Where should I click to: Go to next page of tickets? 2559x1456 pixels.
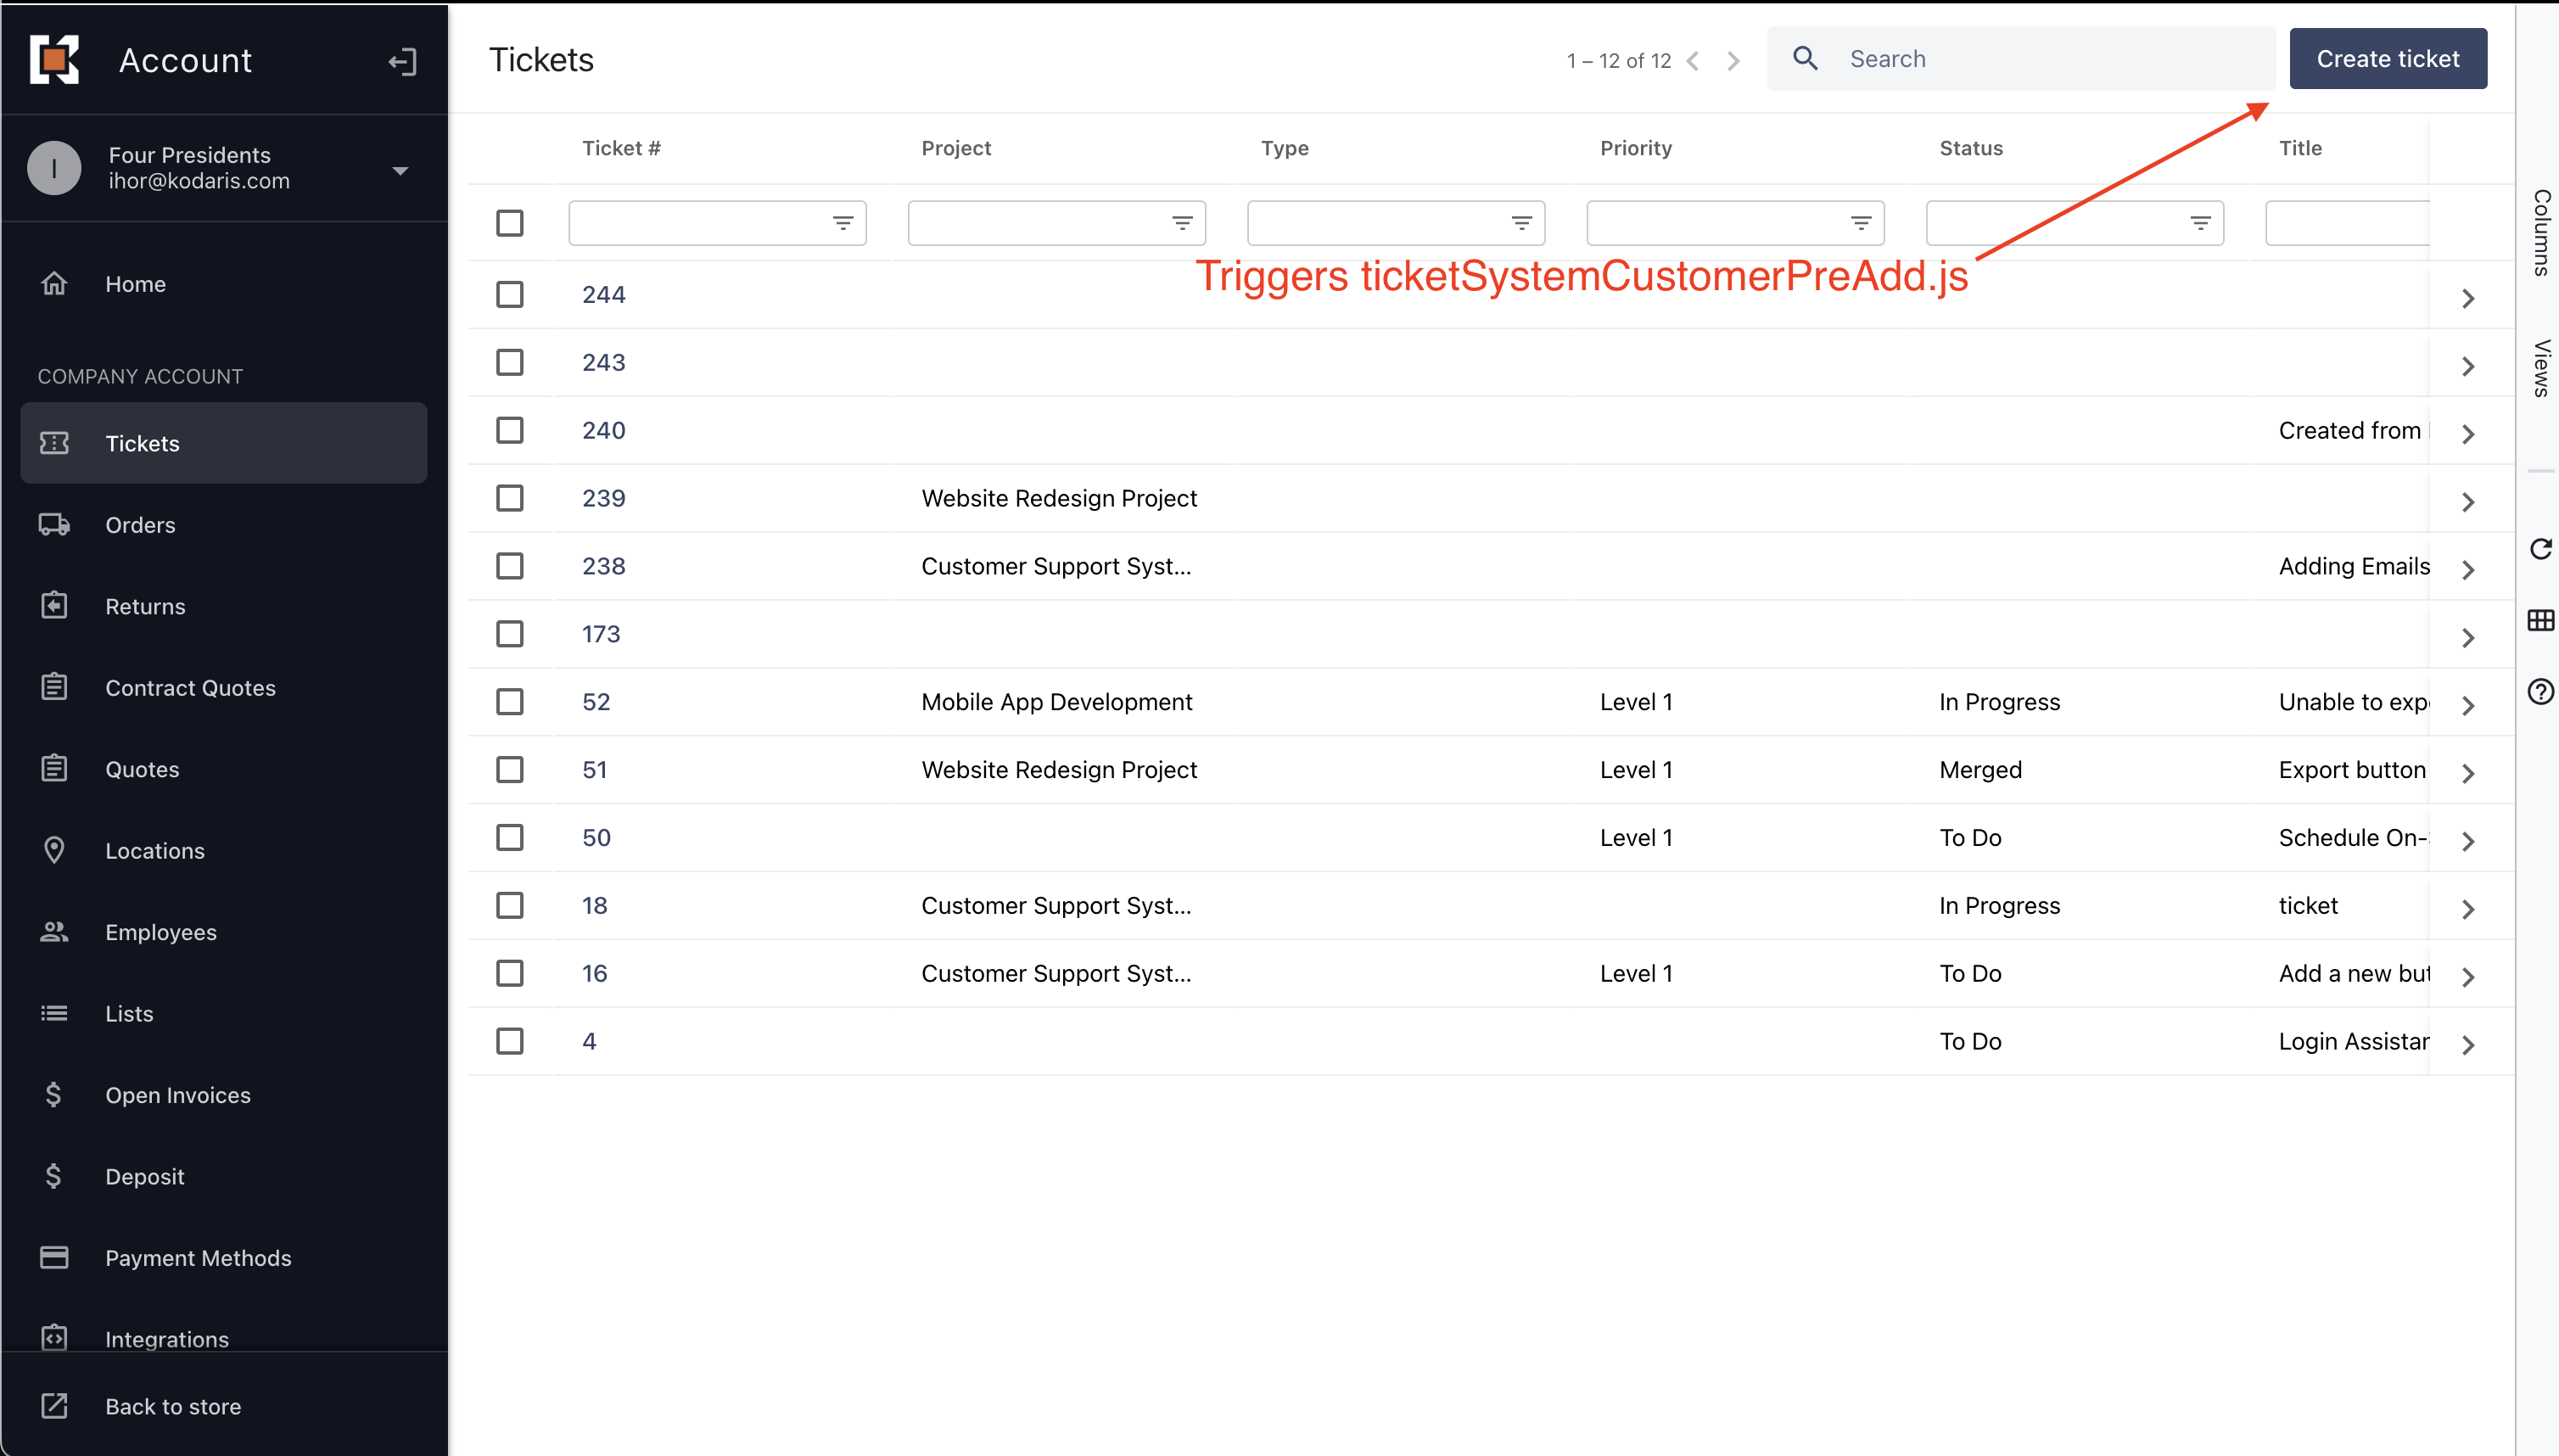1734,62
